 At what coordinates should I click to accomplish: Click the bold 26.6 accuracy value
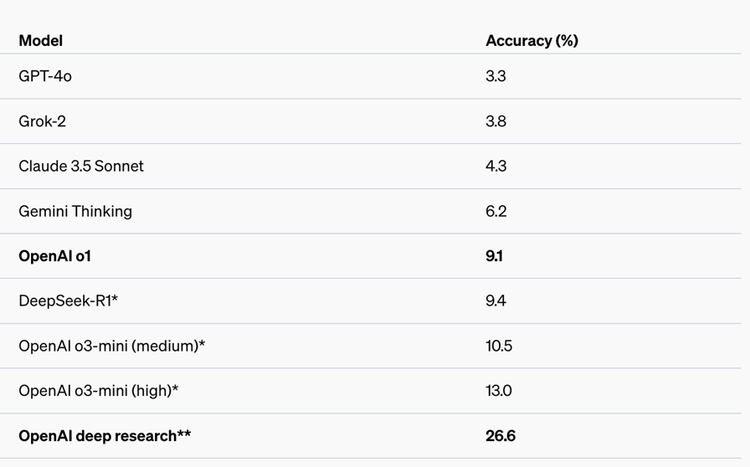tap(500, 436)
